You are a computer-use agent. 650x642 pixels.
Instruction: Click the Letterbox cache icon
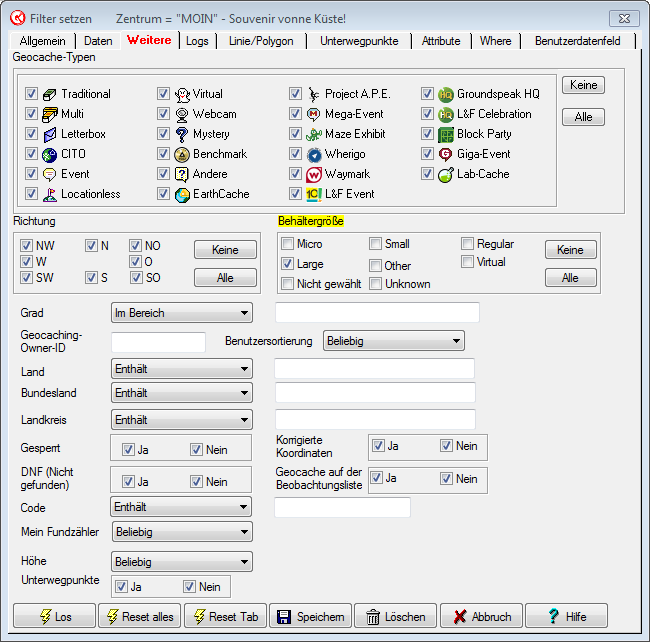pos(50,134)
